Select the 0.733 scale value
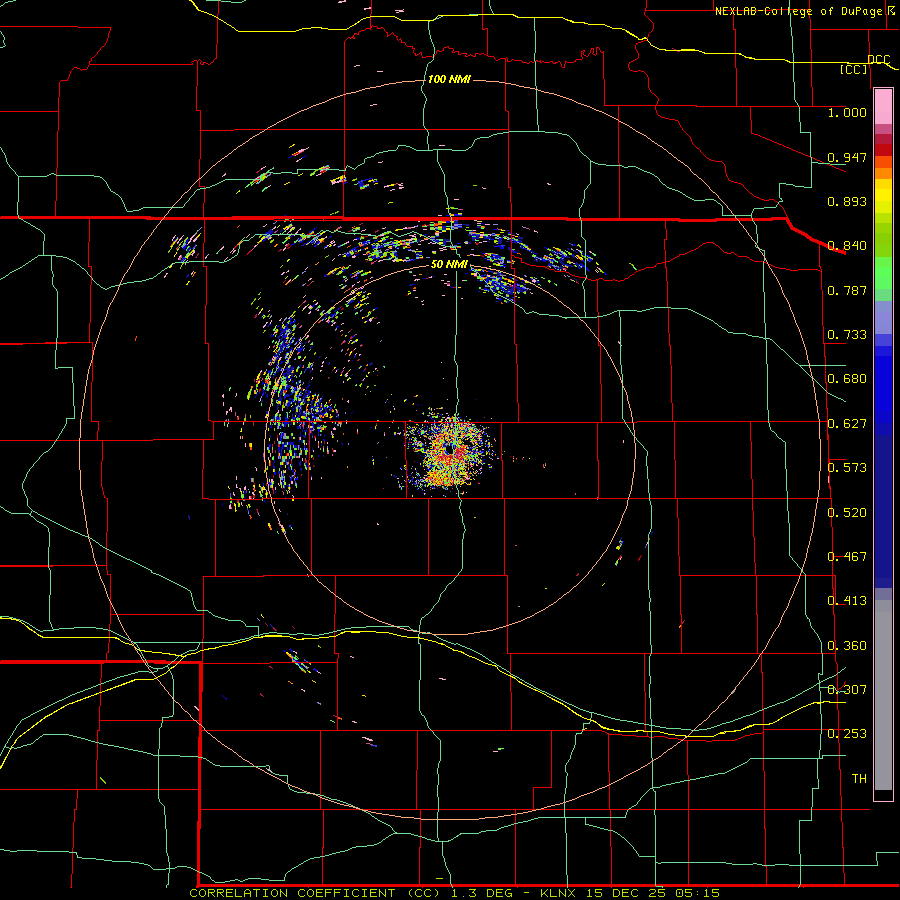This screenshot has height=900, width=900. coord(847,334)
